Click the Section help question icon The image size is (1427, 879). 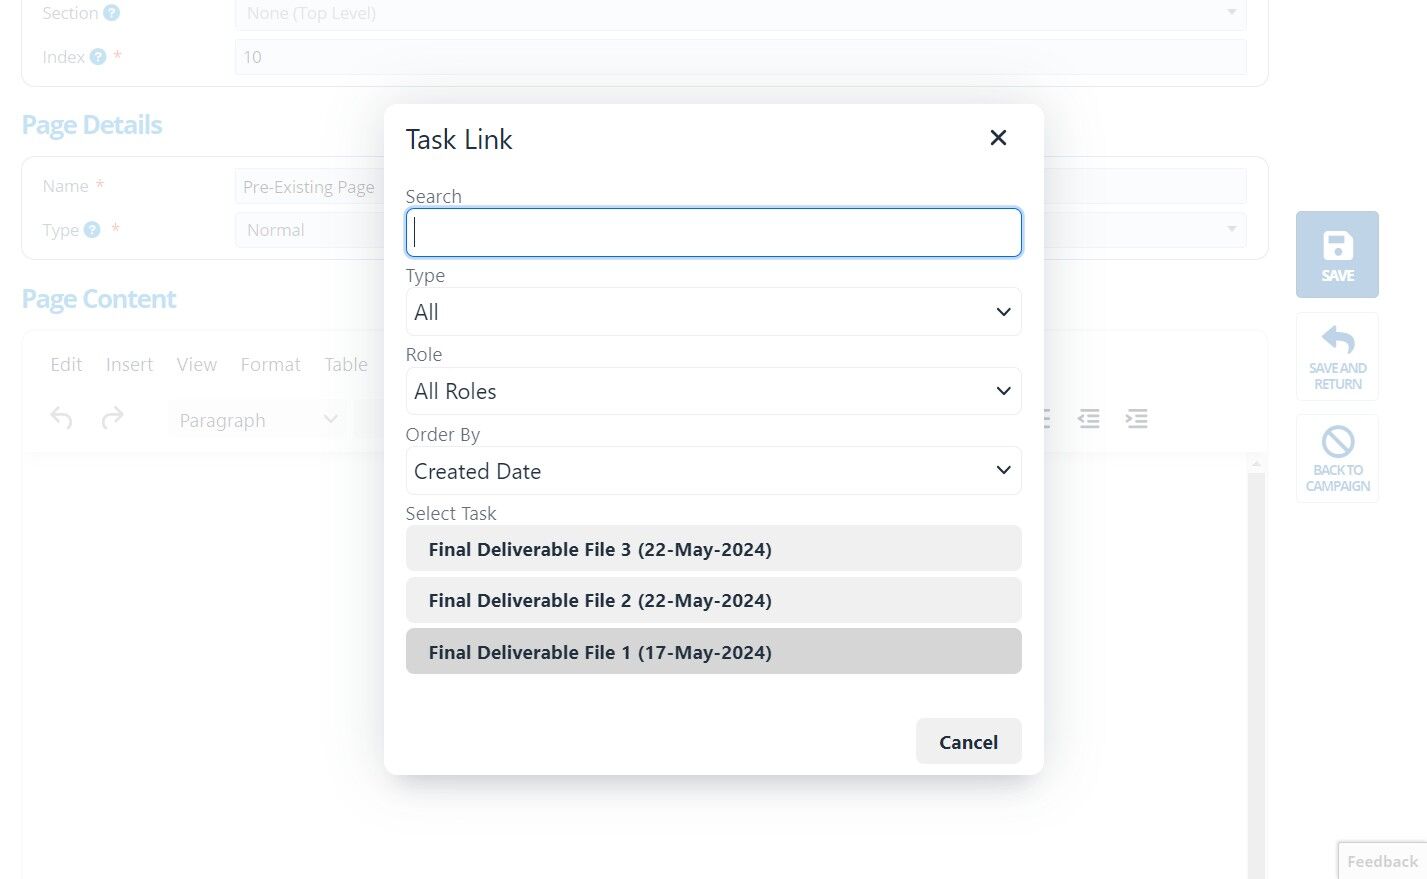point(111,13)
